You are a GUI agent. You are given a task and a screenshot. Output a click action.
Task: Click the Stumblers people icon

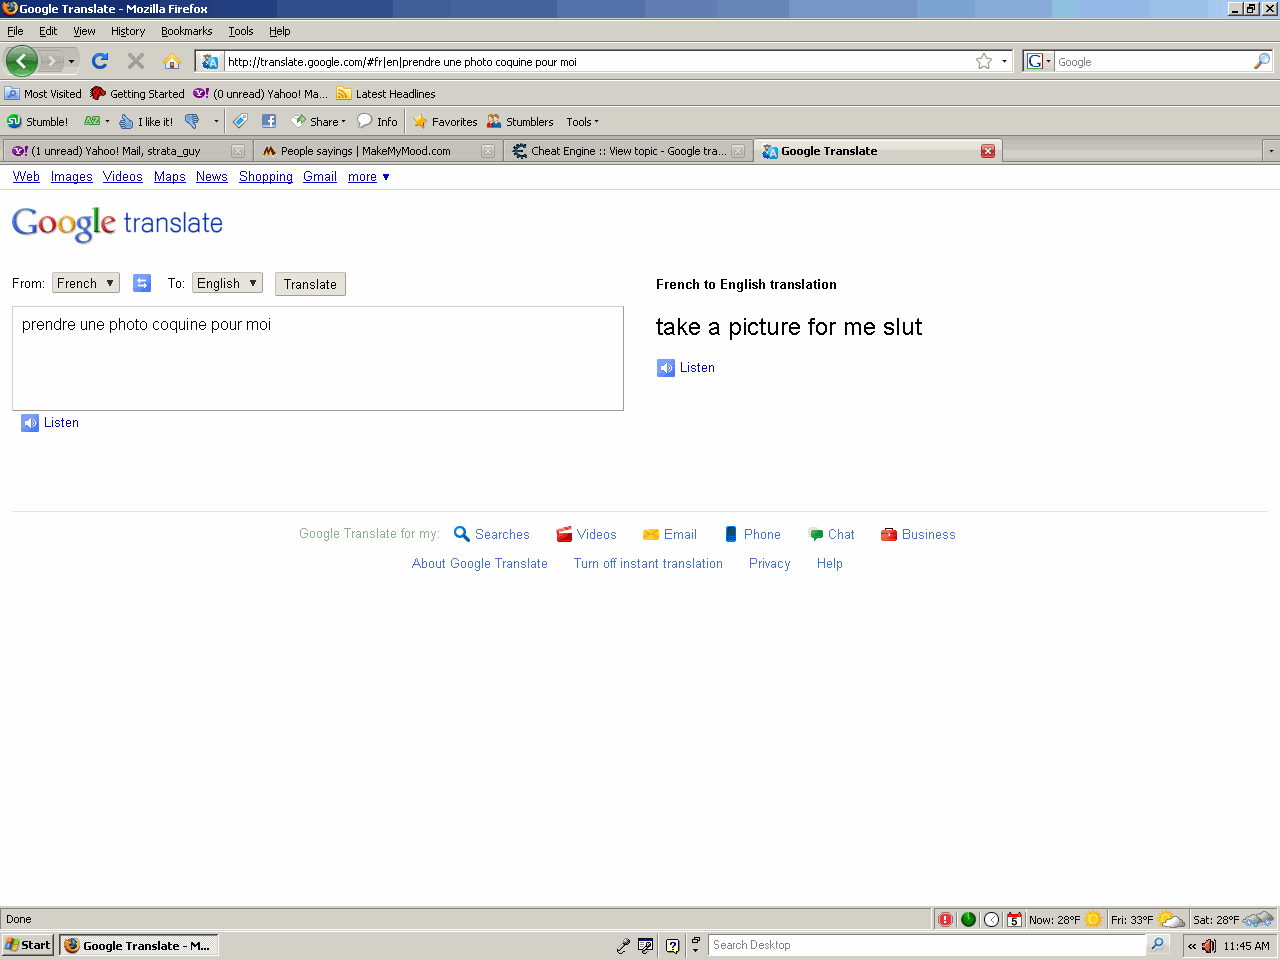click(493, 121)
